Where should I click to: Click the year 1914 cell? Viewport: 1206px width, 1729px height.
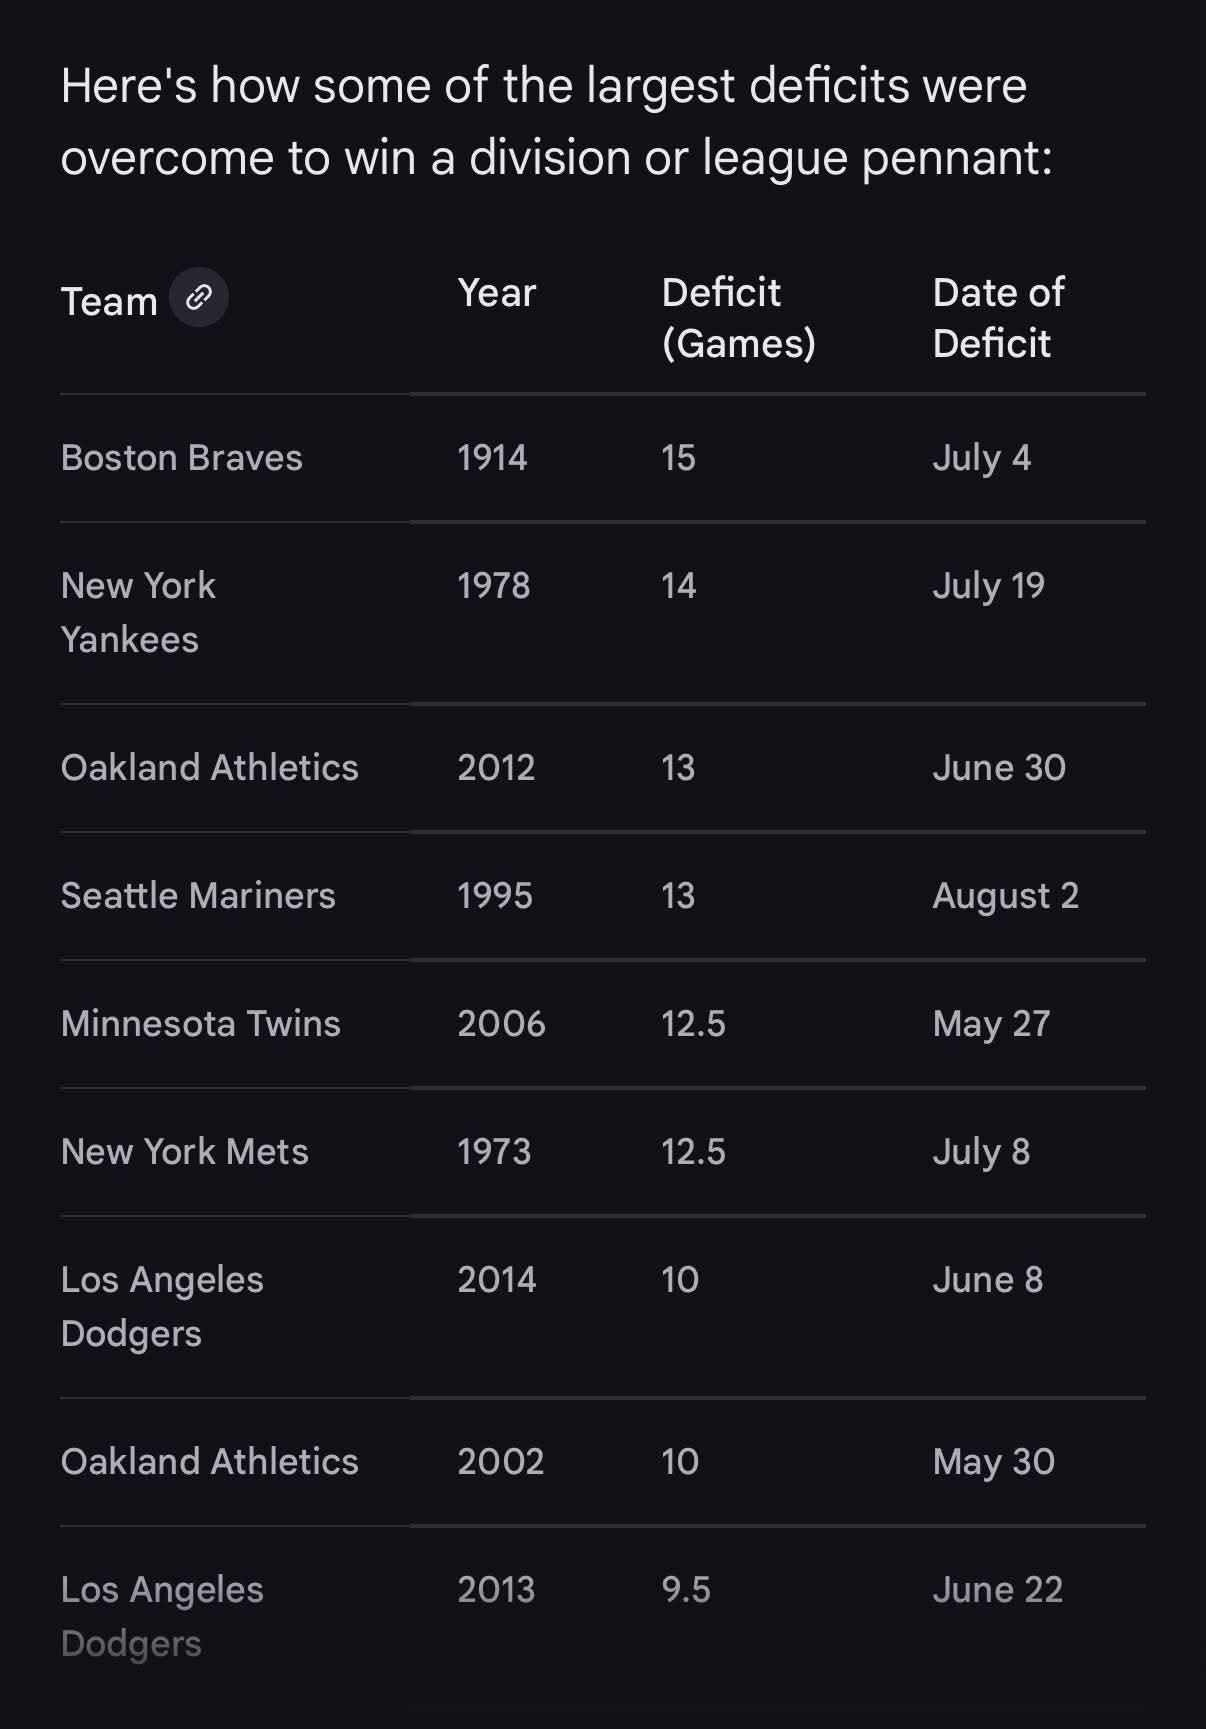click(492, 457)
